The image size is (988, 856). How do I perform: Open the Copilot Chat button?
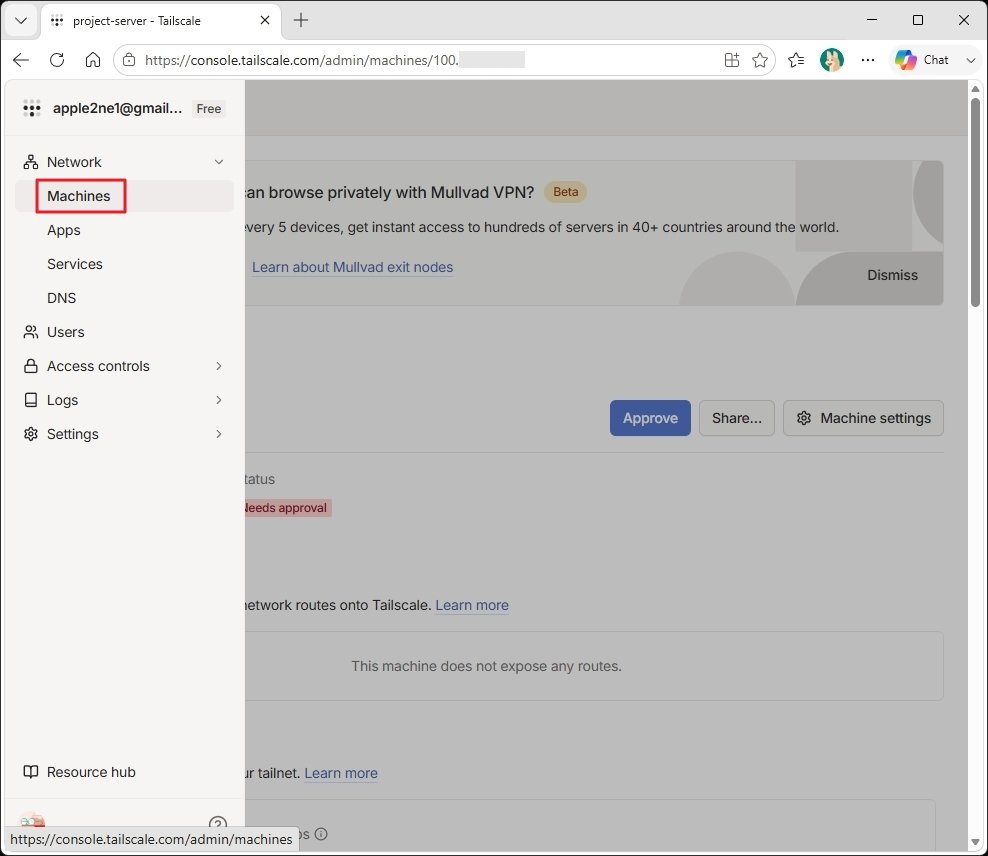click(x=922, y=60)
